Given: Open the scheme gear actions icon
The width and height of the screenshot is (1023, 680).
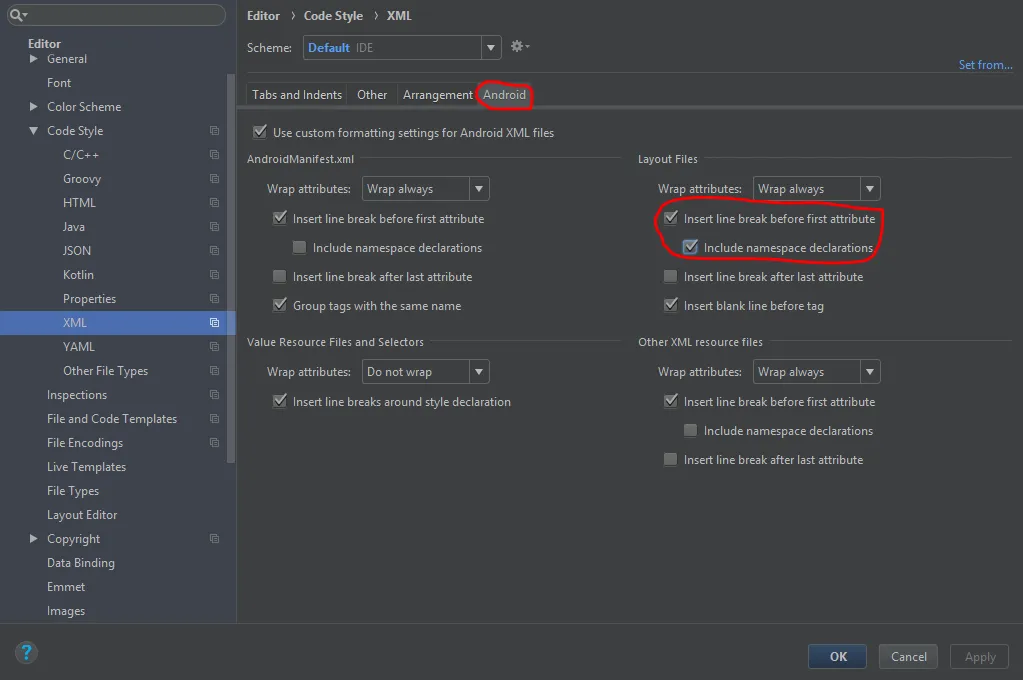Looking at the screenshot, I should point(519,46).
